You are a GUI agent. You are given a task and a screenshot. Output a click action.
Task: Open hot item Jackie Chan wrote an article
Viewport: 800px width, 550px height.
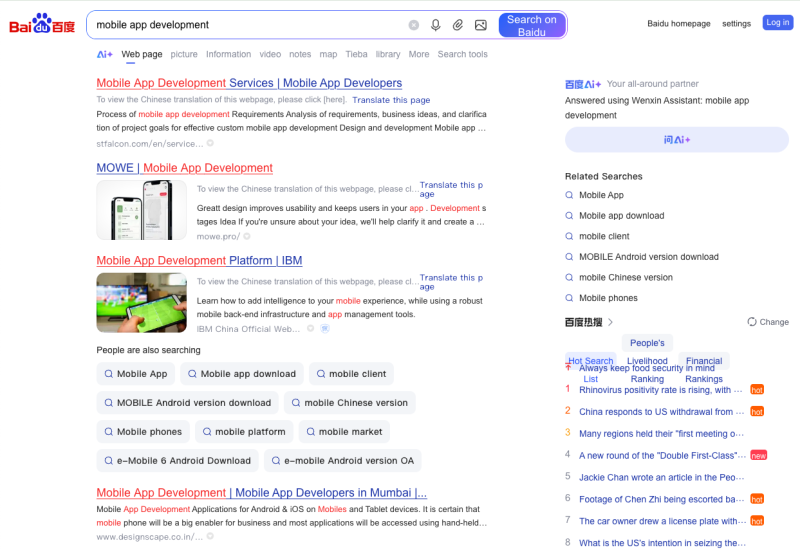661,478
